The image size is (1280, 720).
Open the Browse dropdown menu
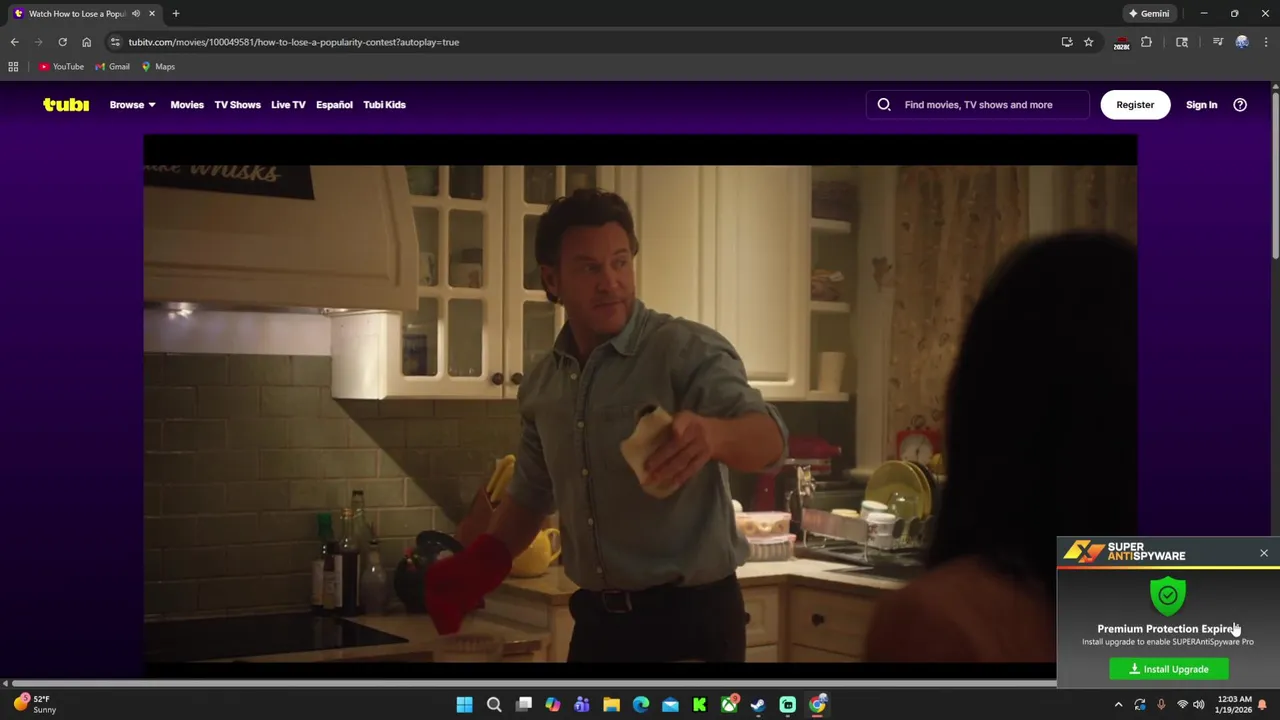click(132, 104)
